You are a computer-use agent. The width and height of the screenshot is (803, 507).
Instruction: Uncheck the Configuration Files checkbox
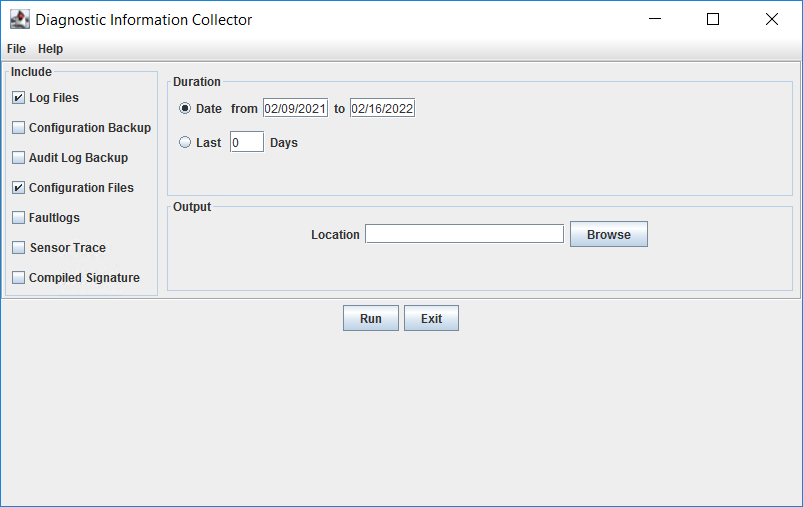(x=18, y=187)
